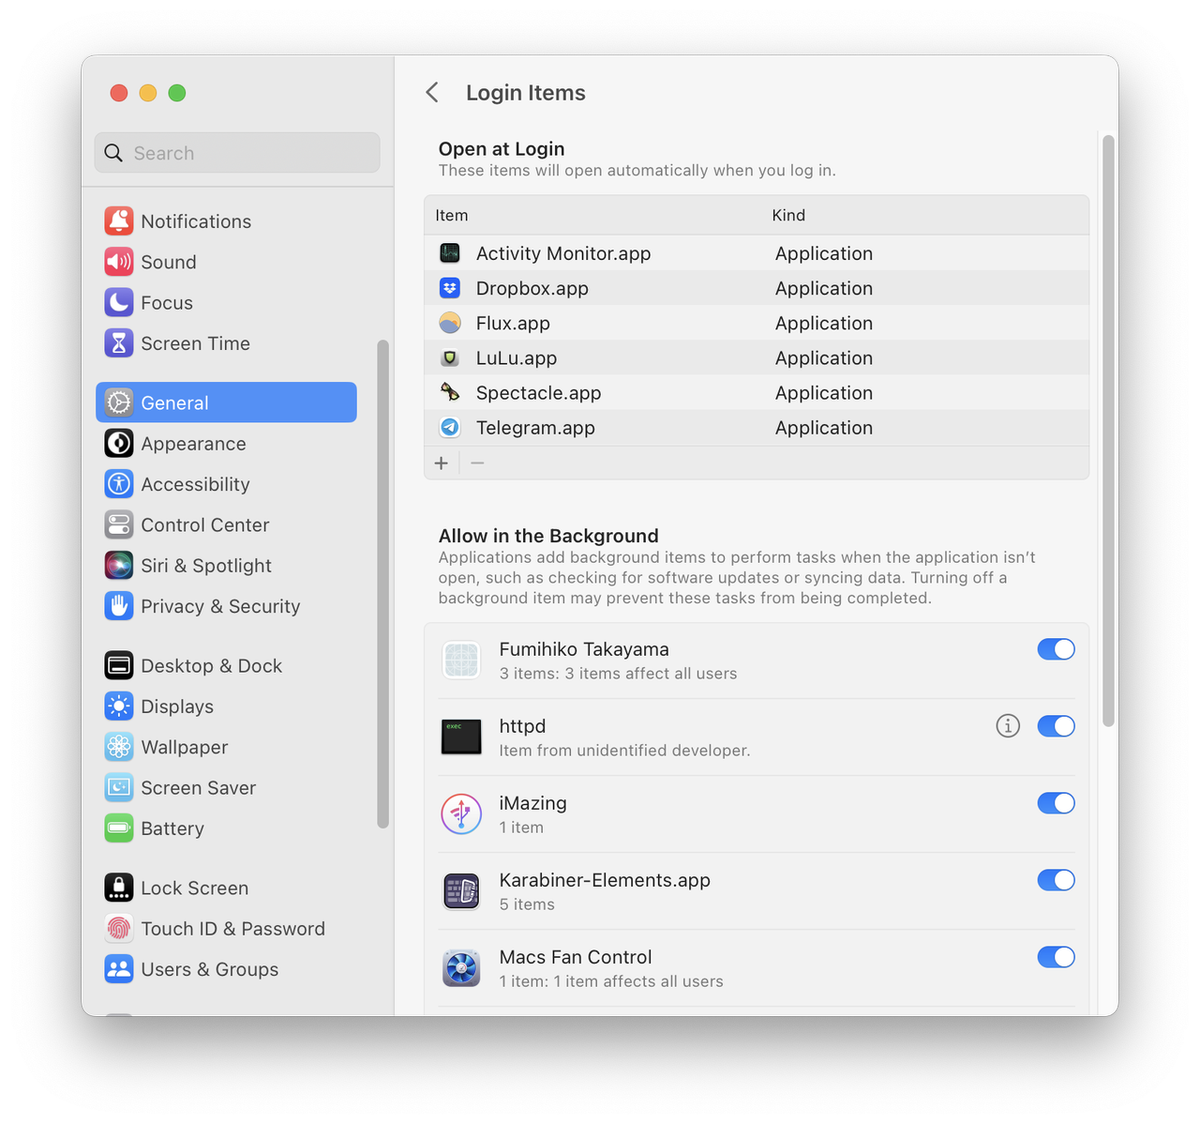
Task: Click '5 items' under Karabiner-Elements.app
Action: 526,904
